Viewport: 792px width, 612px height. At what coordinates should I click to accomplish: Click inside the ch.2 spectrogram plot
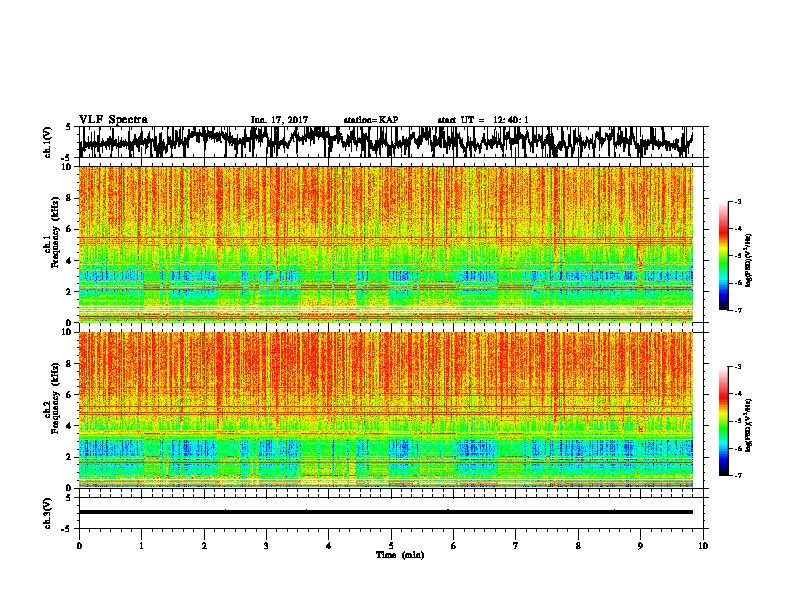[x=385, y=410]
